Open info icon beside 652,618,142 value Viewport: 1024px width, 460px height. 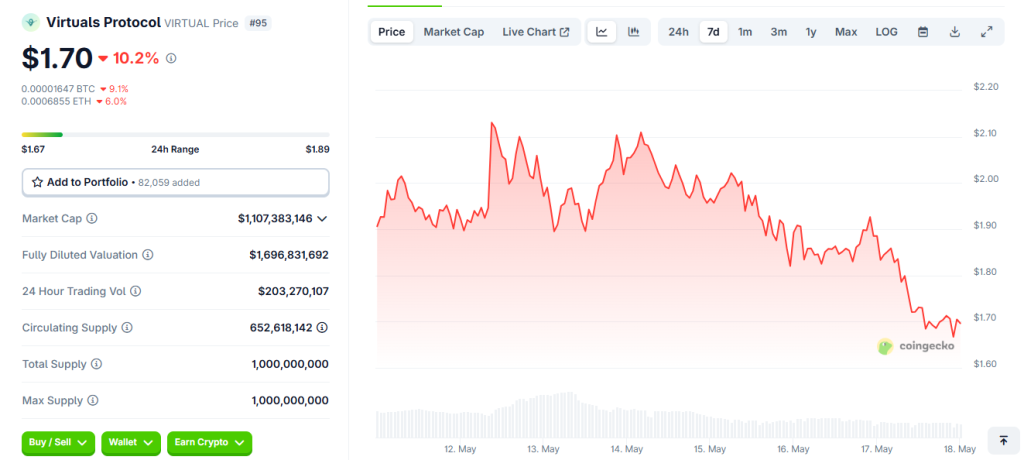click(322, 327)
